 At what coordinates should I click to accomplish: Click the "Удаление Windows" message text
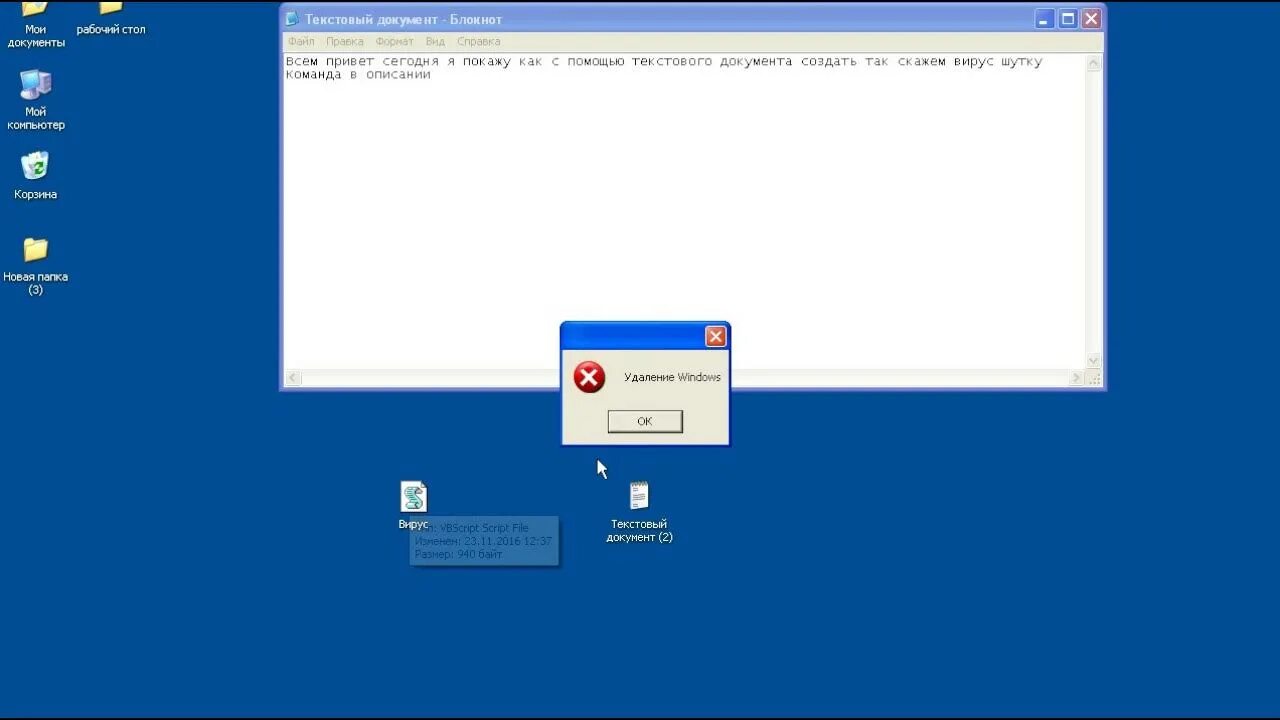[x=672, y=377]
